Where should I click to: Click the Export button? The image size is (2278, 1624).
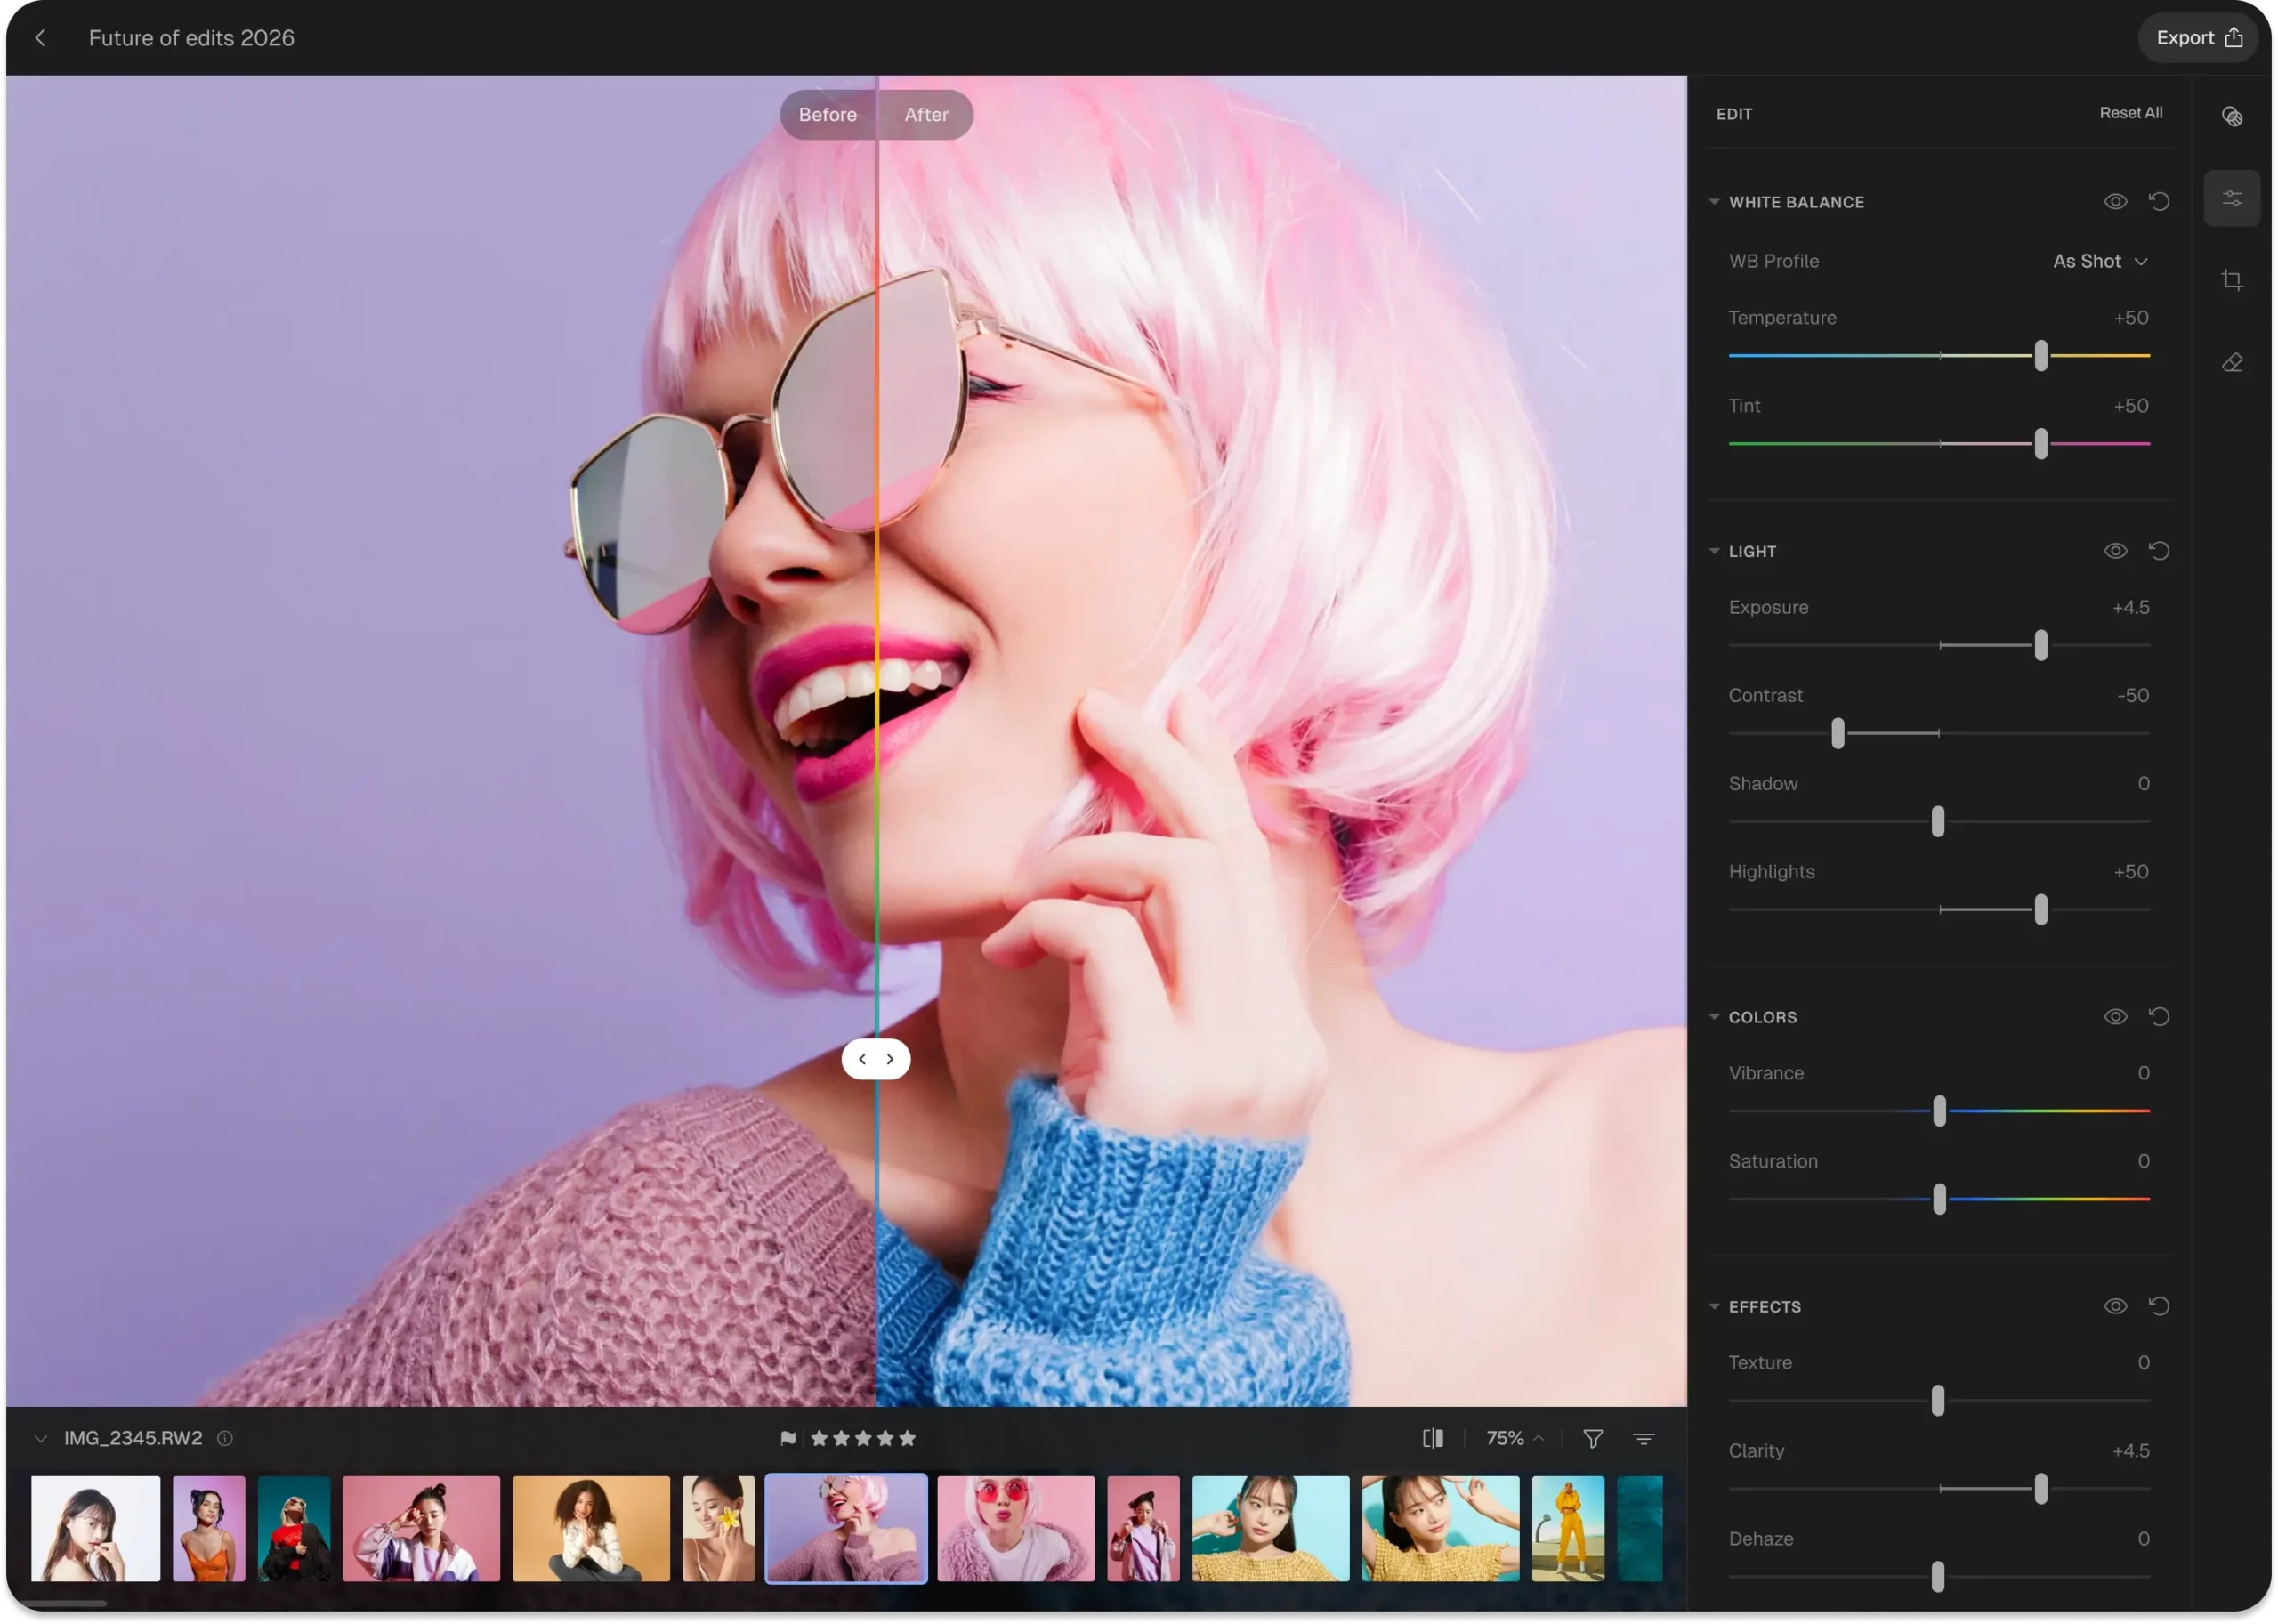2198,38
